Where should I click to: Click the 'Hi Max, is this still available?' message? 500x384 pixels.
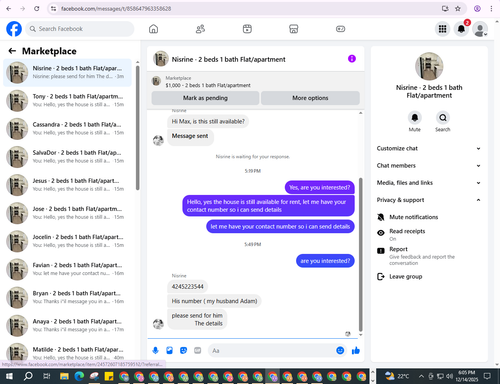(208, 122)
